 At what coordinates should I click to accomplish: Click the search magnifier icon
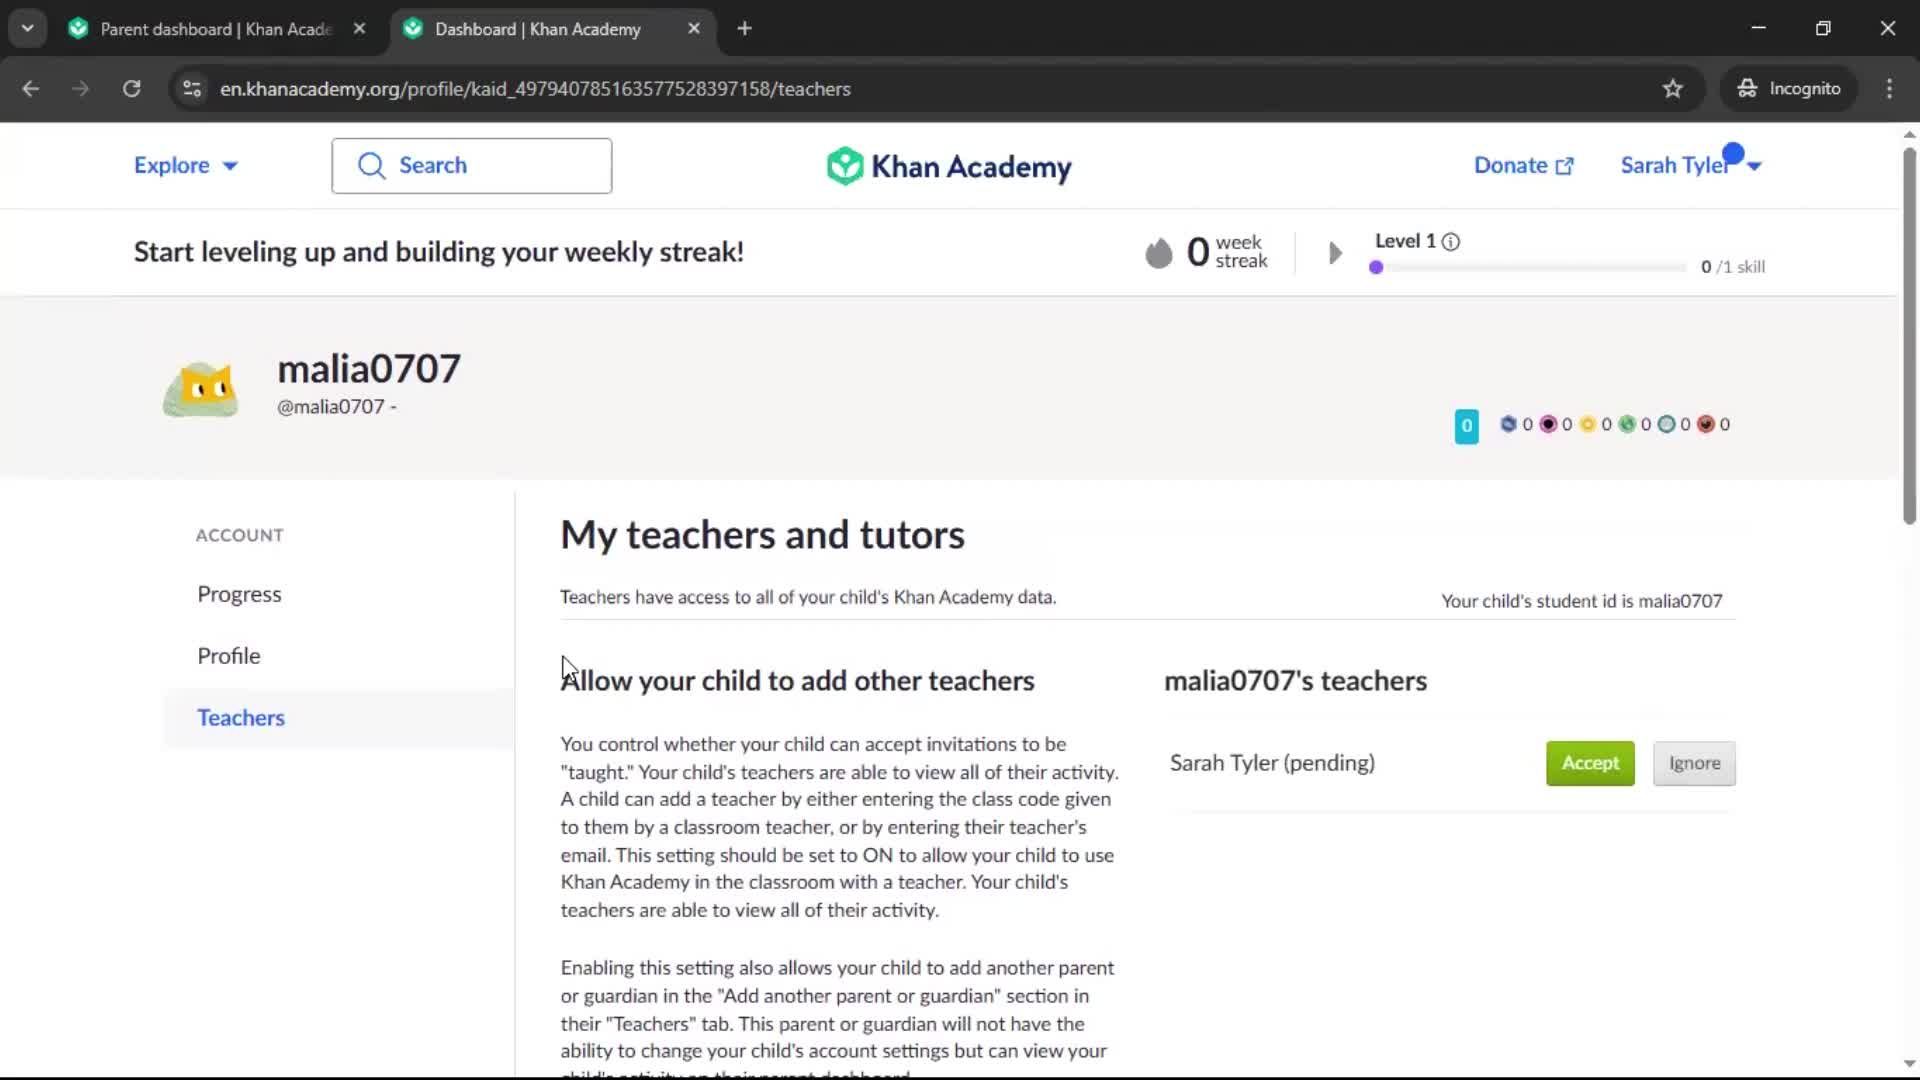pyautogui.click(x=371, y=166)
